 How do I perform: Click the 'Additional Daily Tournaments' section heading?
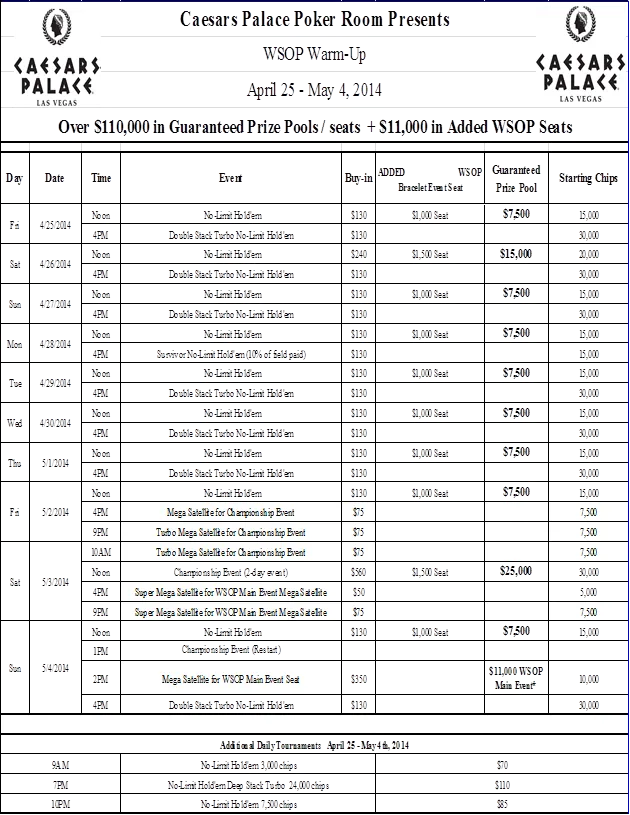315,745
